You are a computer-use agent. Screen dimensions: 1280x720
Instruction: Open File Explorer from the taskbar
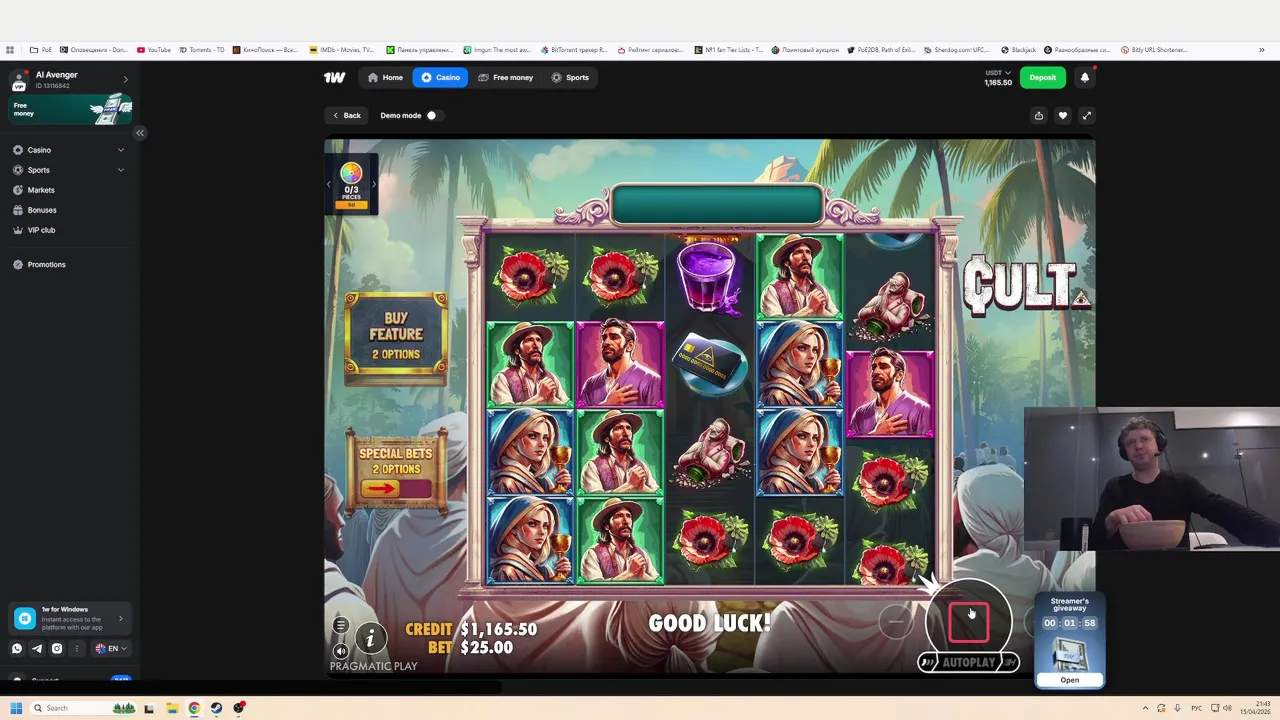click(172, 708)
